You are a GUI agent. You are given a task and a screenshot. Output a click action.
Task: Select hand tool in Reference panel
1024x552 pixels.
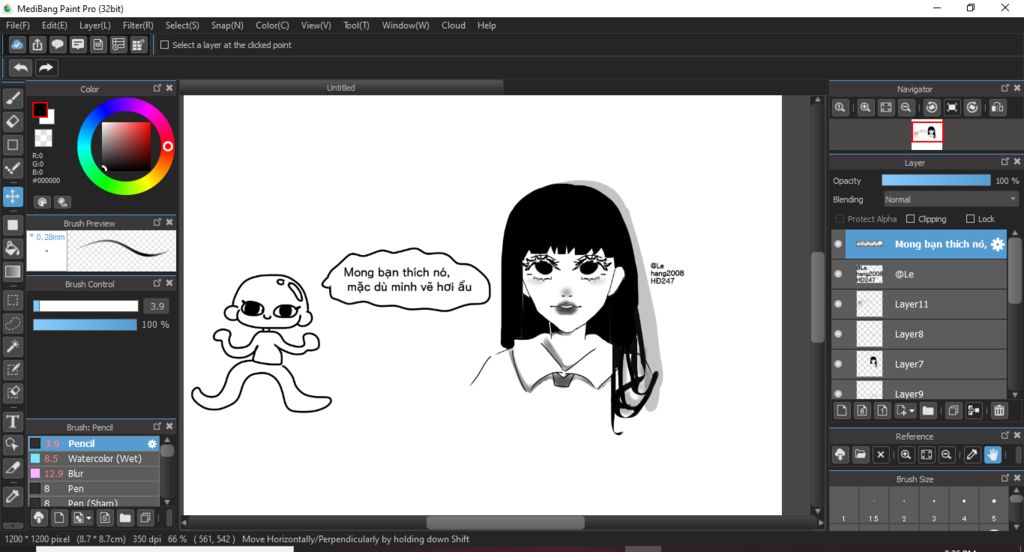click(x=993, y=455)
